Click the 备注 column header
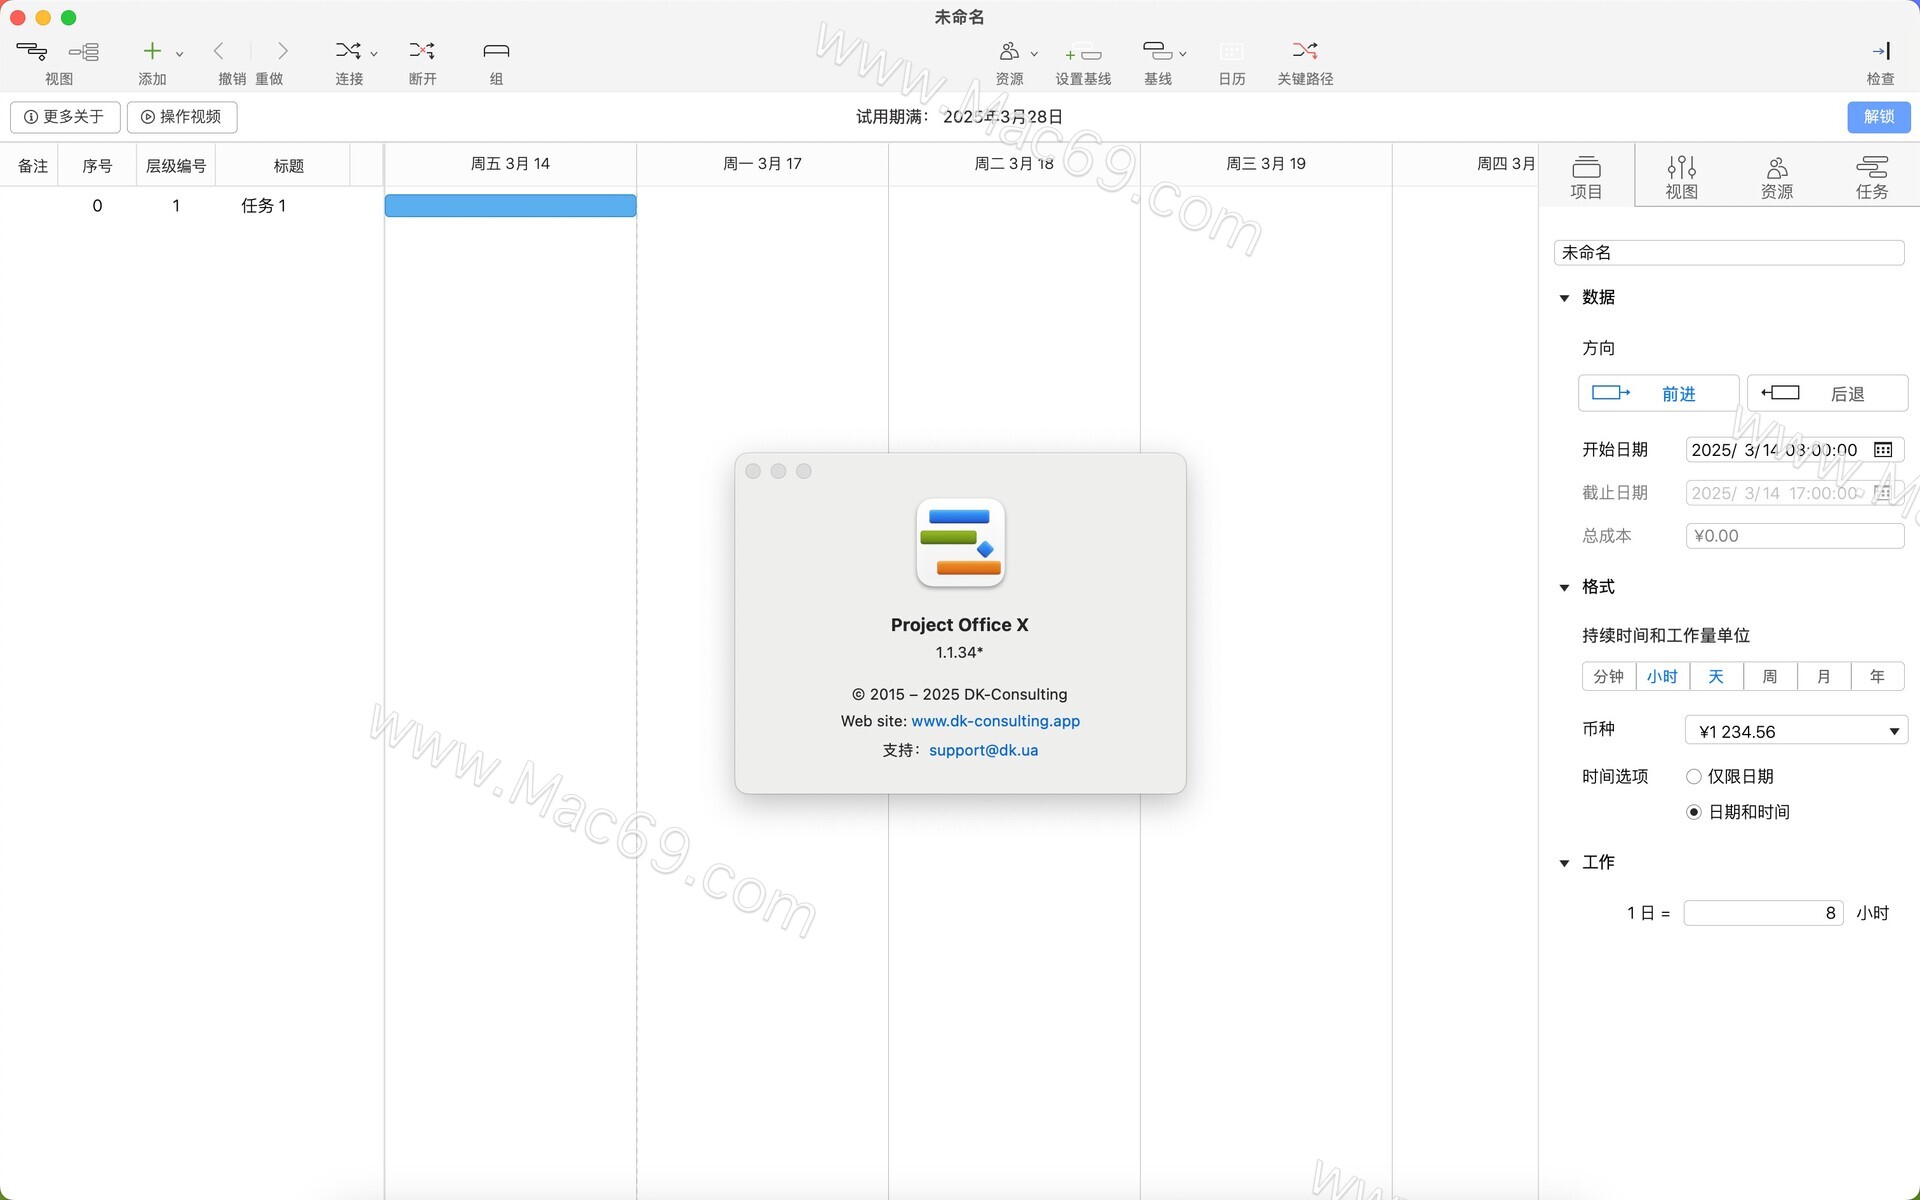The image size is (1920, 1200). [x=33, y=166]
